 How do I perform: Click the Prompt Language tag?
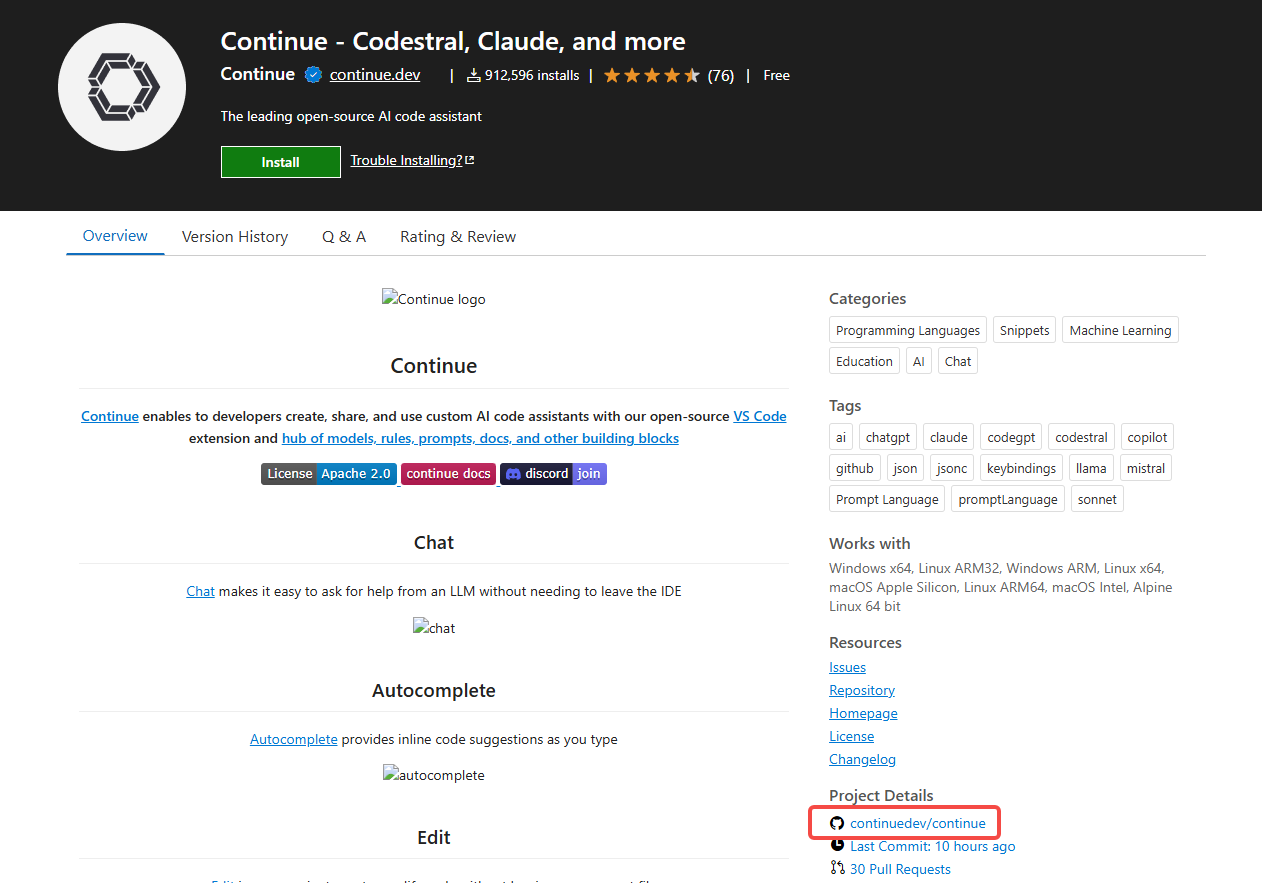coord(887,500)
